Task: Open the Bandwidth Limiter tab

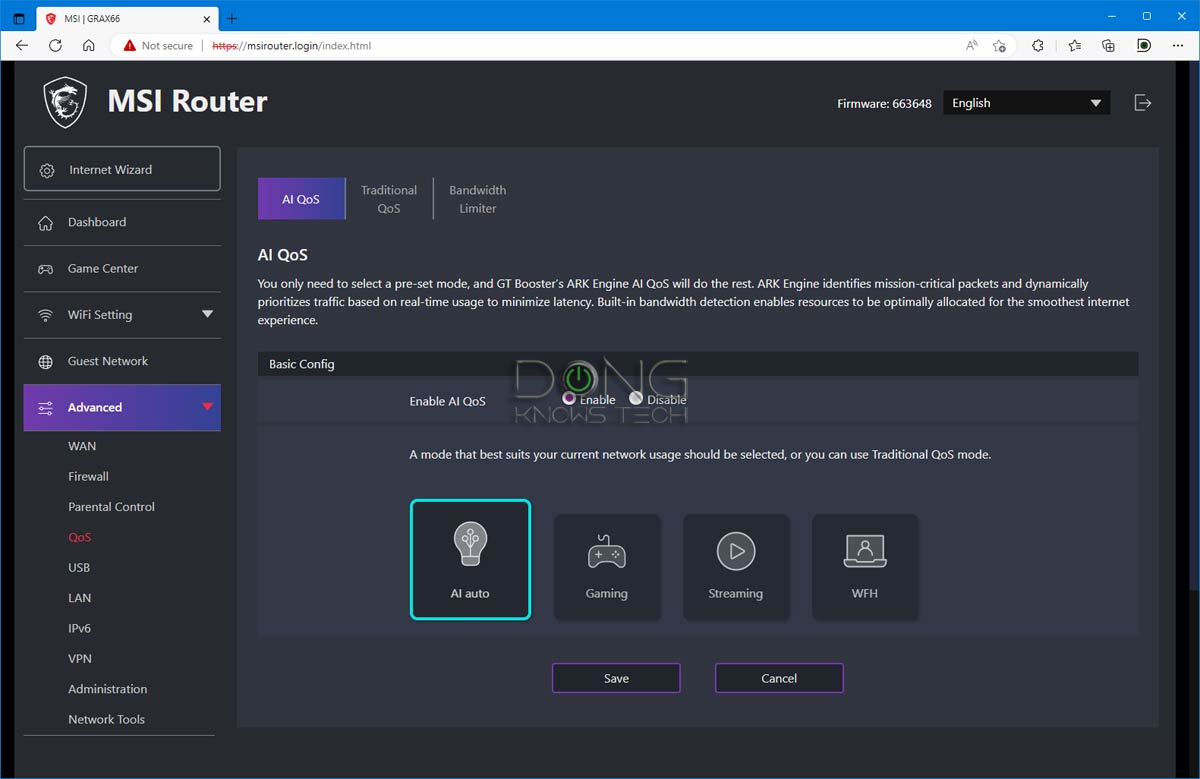Action: point(478,199)
